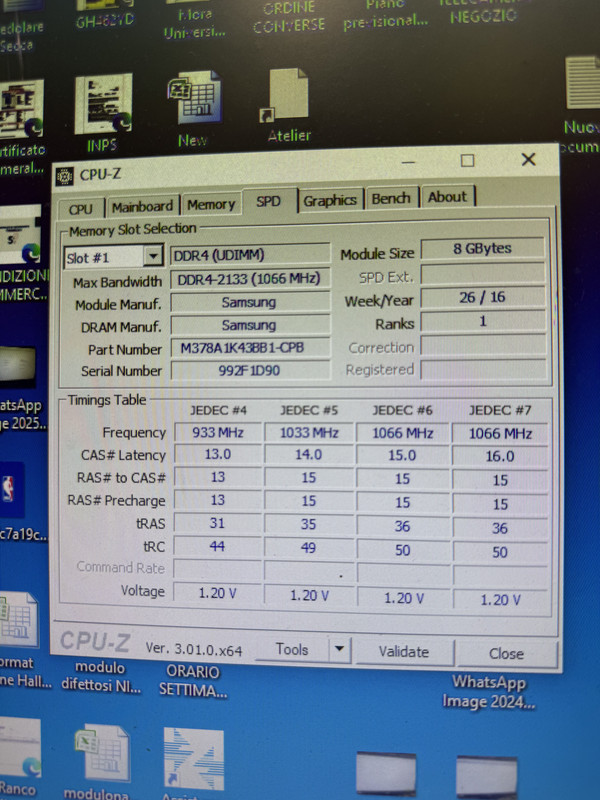Click the part number M378A1K43BB1-CPB field
This screenshot has width=600, height=800.
point(250,347)
